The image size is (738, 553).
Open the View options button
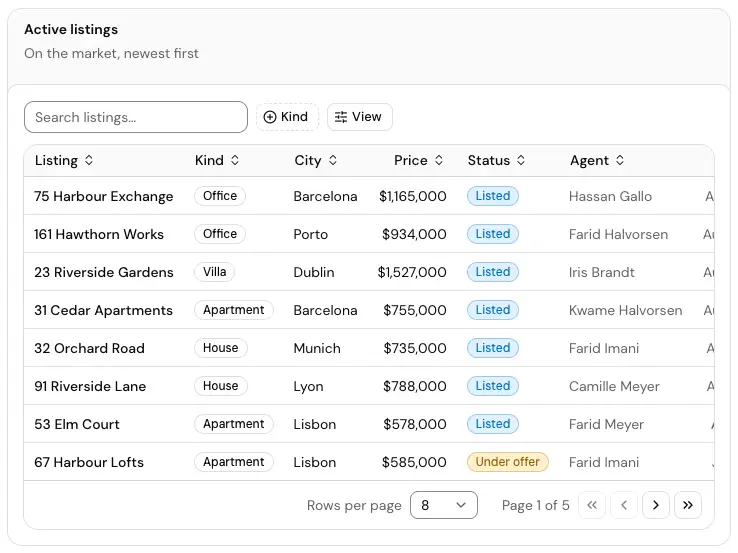tap(360, 117)
